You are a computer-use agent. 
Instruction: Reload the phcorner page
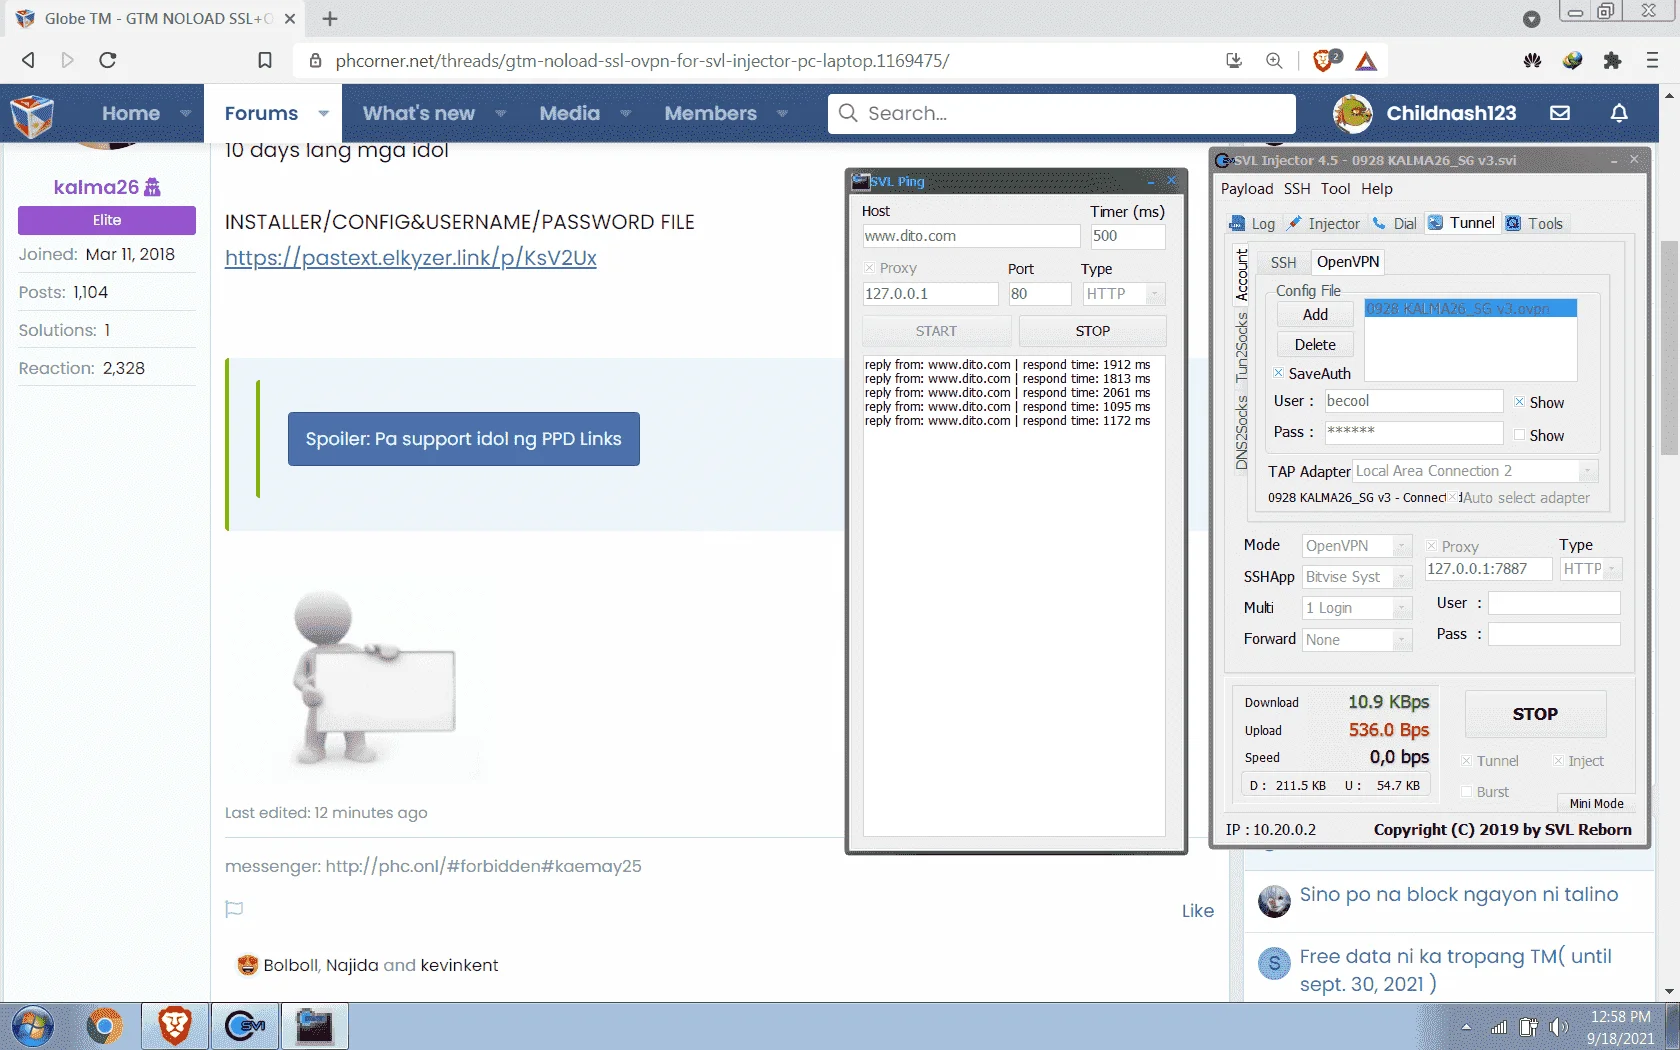[108, 60]
